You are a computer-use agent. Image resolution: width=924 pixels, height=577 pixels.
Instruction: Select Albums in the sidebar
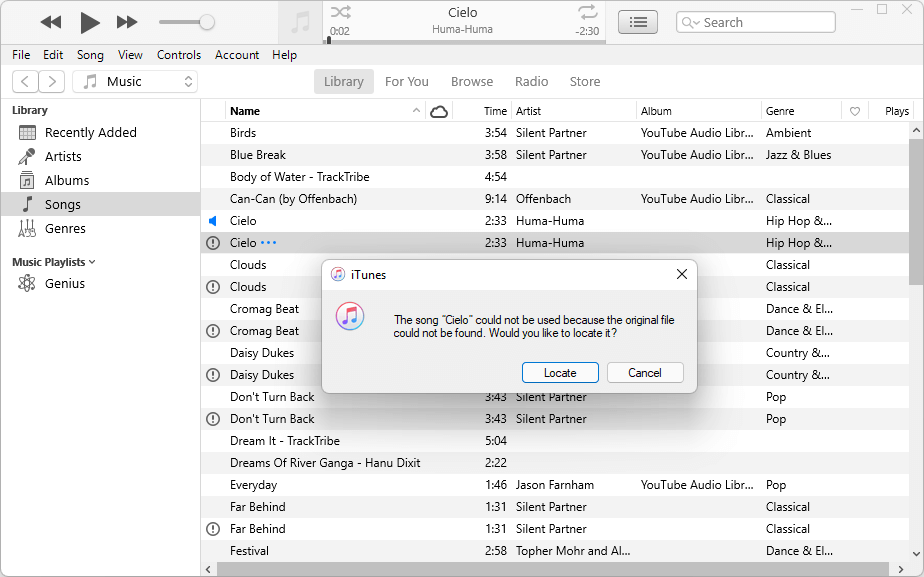point(100,180)
